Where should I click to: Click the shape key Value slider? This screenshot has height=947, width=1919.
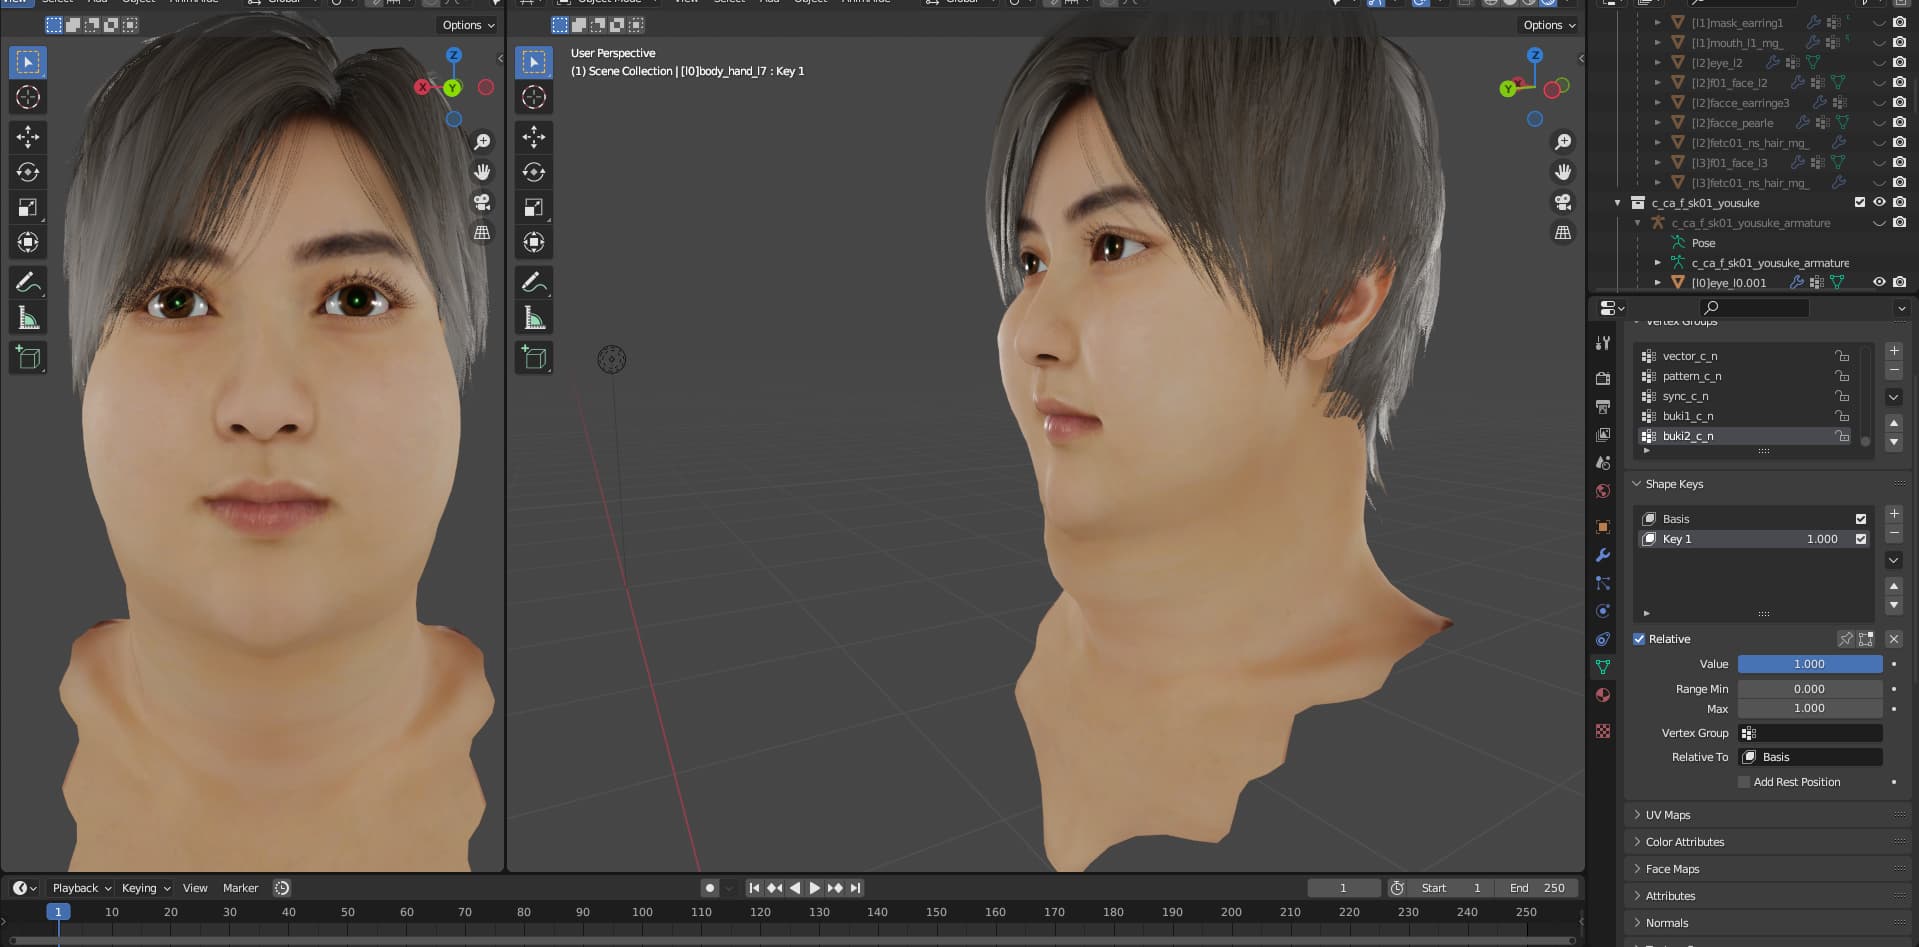click(1809, 664)
